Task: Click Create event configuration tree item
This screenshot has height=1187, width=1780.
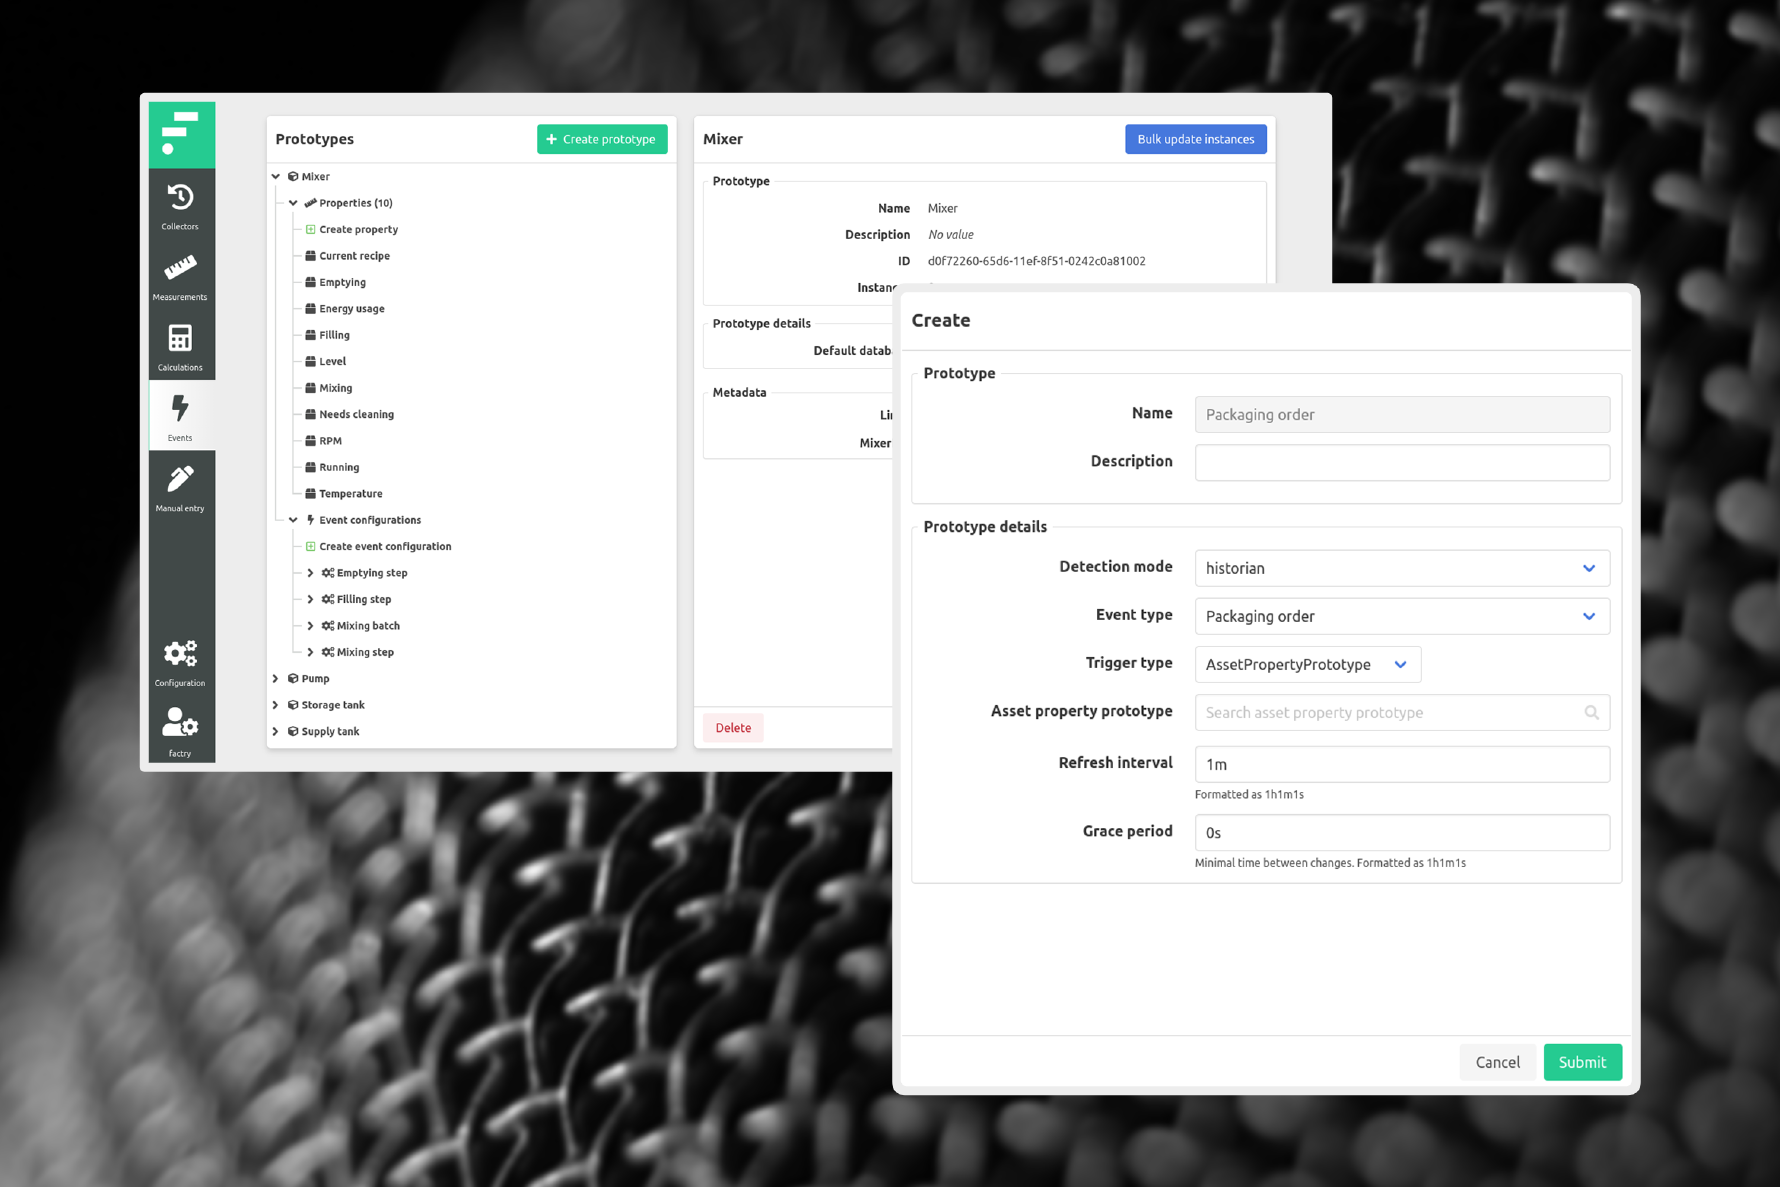Action: click(385, 546)
